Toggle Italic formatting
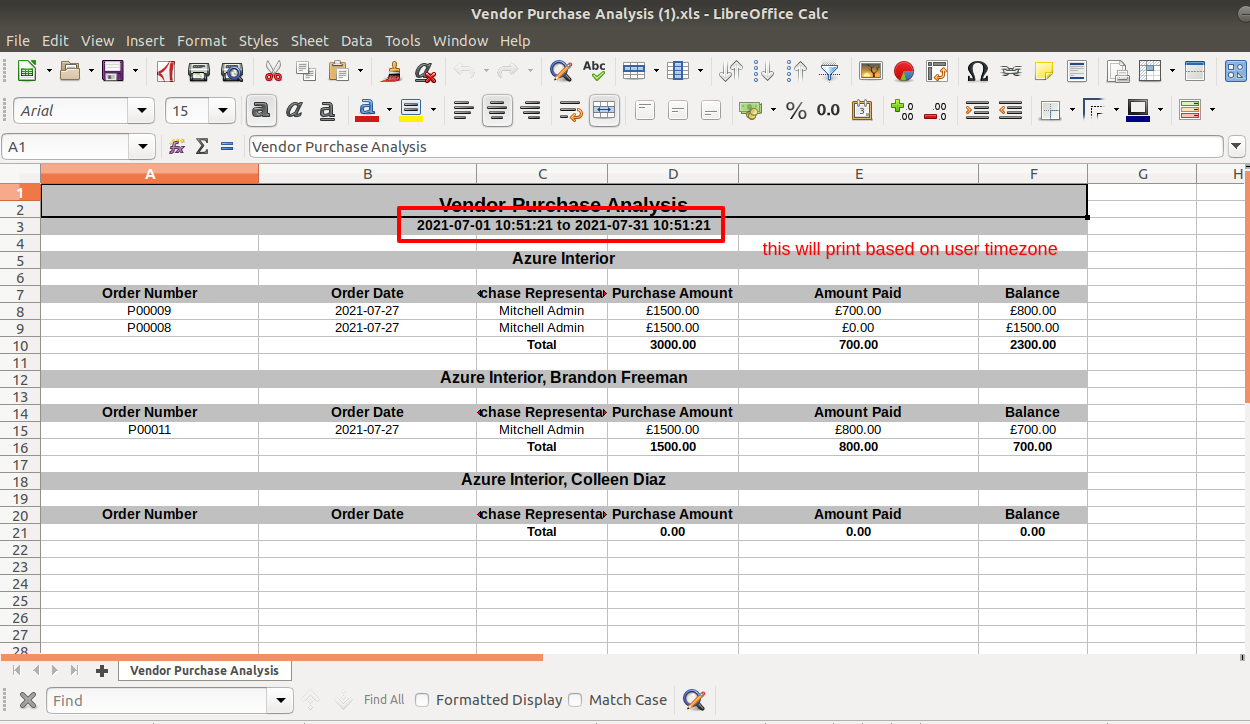The width and height of the screenshot is (1250, 724). tap(294, 110)
